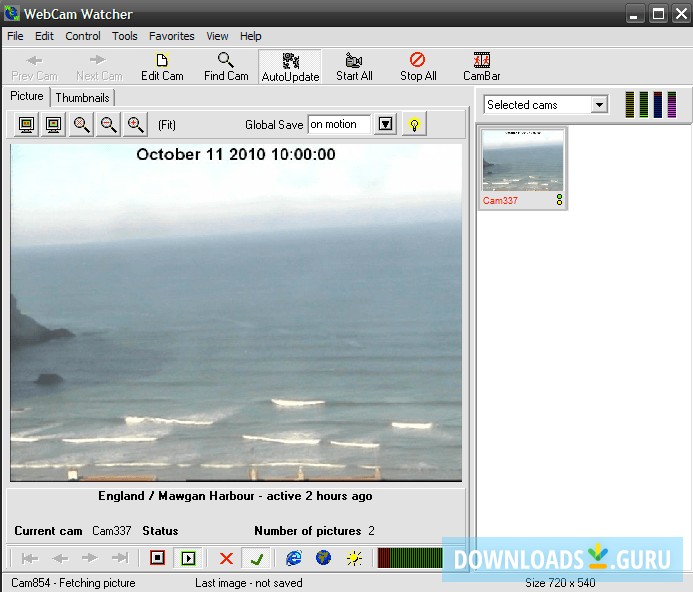Click the olive-yellow level bar indicator
This screenshot has width=693, height=592.
pos(629,104)
